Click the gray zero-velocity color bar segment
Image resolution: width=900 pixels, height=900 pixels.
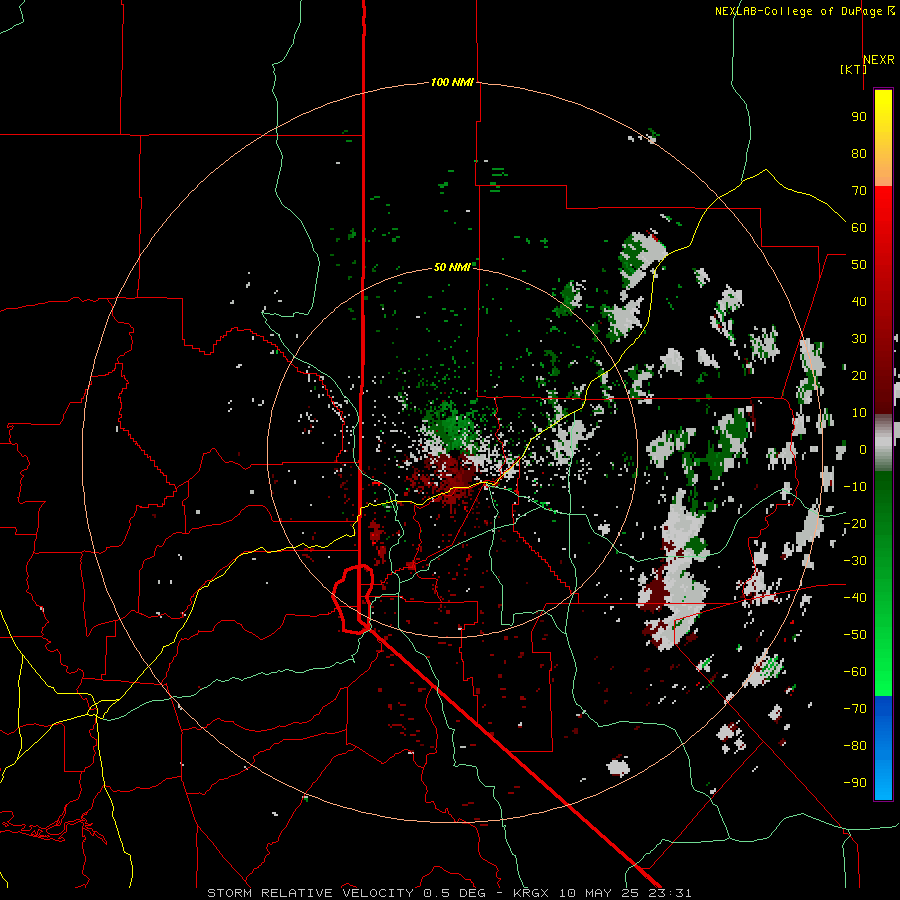pos(883,442)
